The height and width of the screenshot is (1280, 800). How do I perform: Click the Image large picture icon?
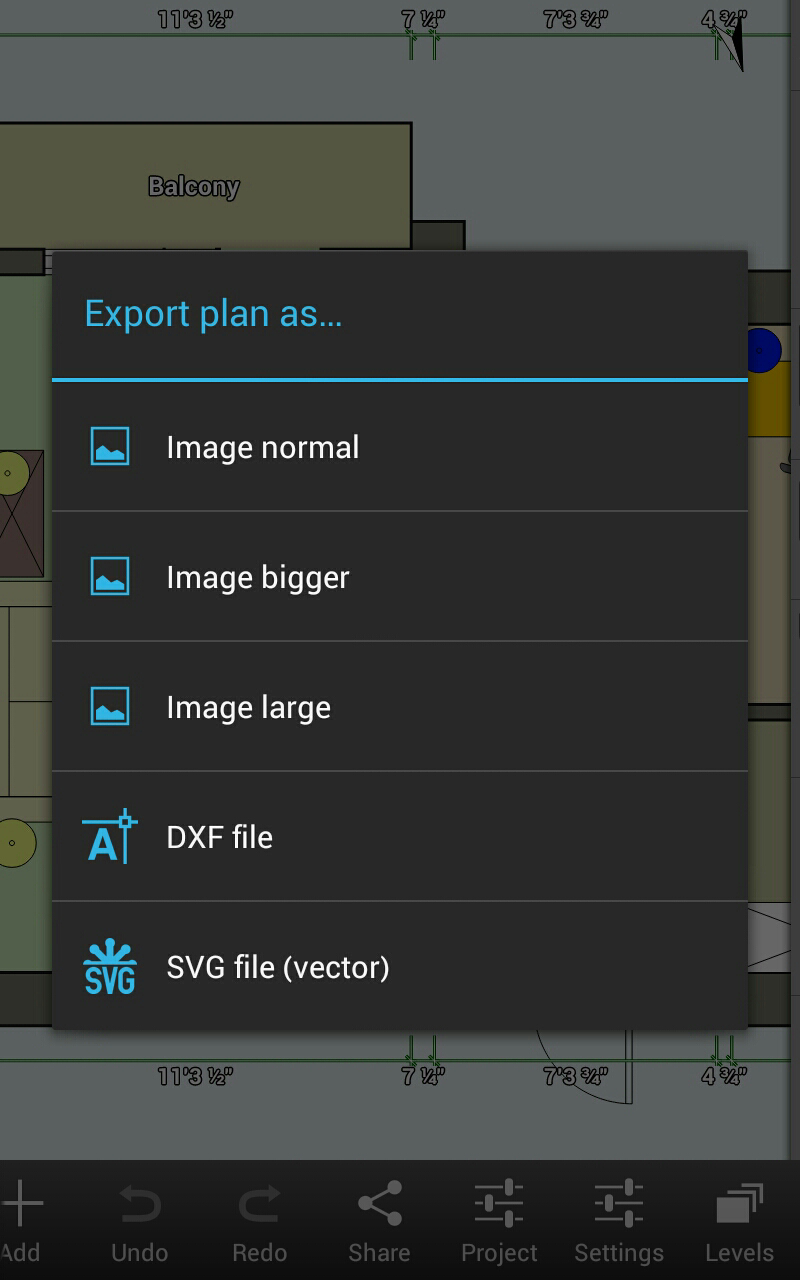tap(108, 707)
